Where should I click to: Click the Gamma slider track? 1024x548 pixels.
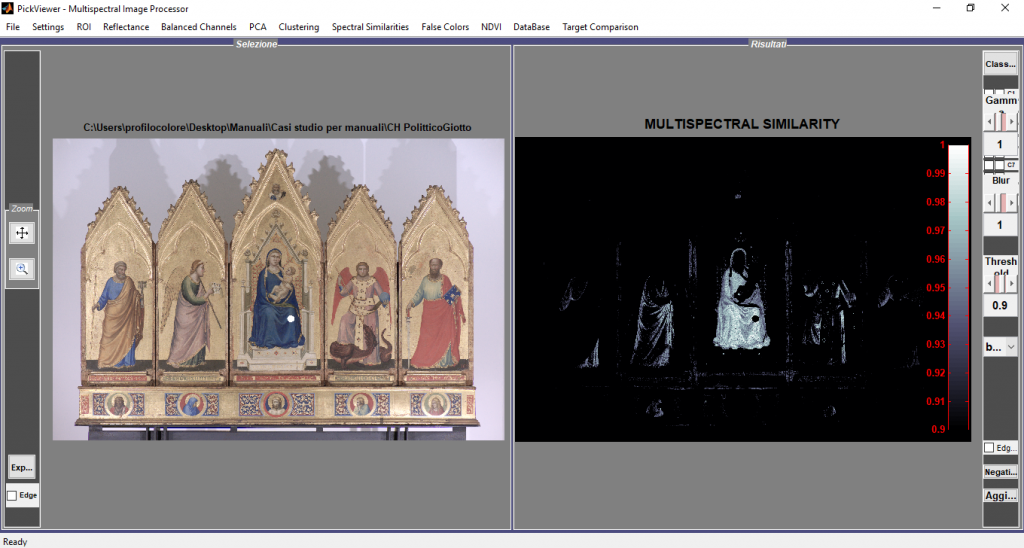click(1000, 121)
